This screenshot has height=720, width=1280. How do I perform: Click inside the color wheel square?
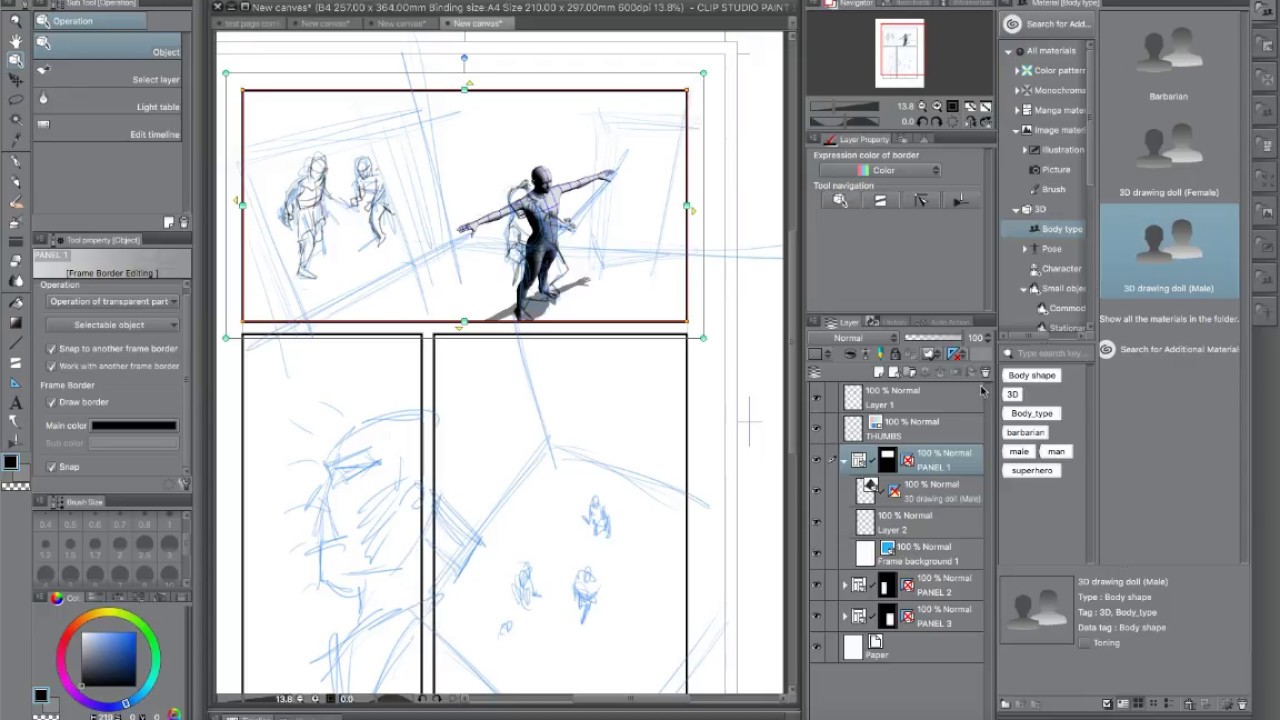[108, 658]
